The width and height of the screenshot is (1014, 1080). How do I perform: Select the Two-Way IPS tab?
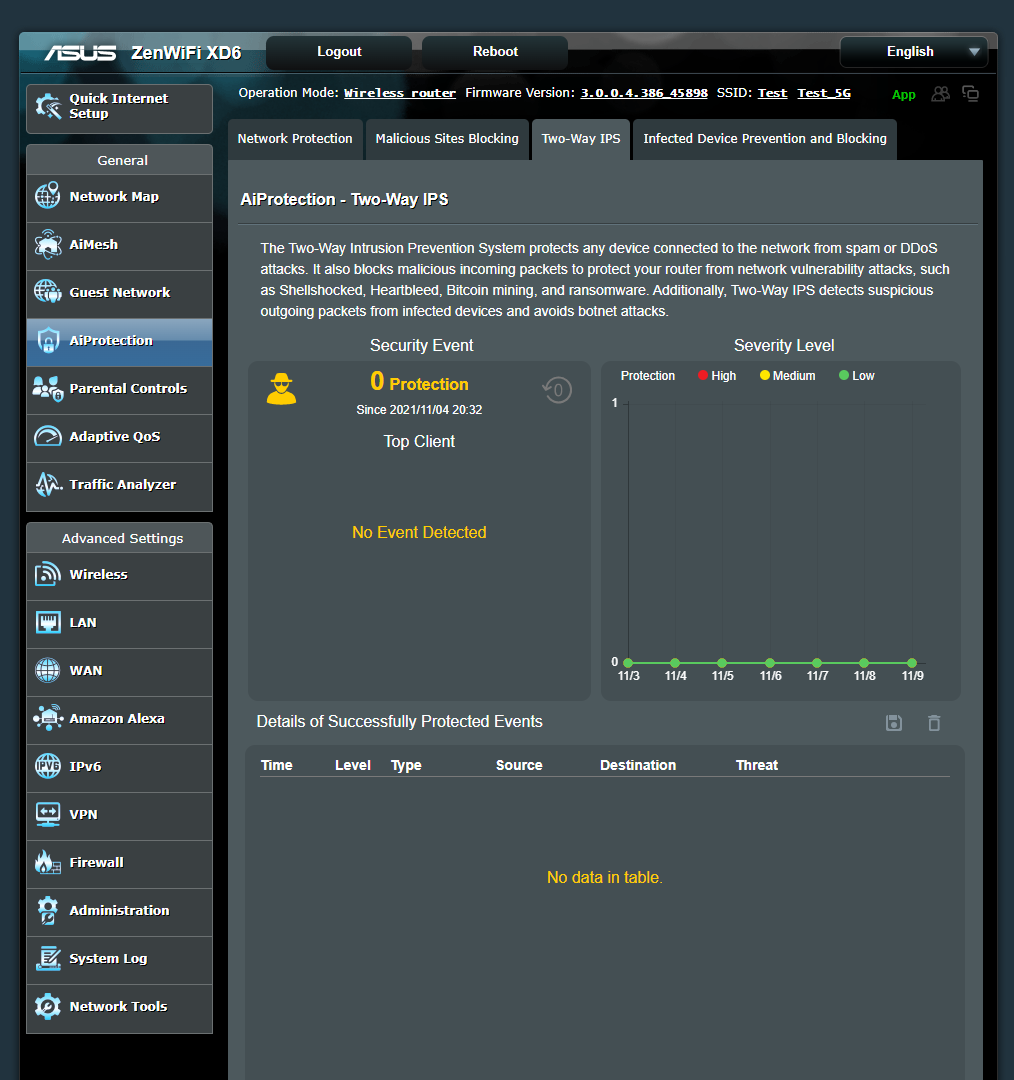tap(581, 139)
